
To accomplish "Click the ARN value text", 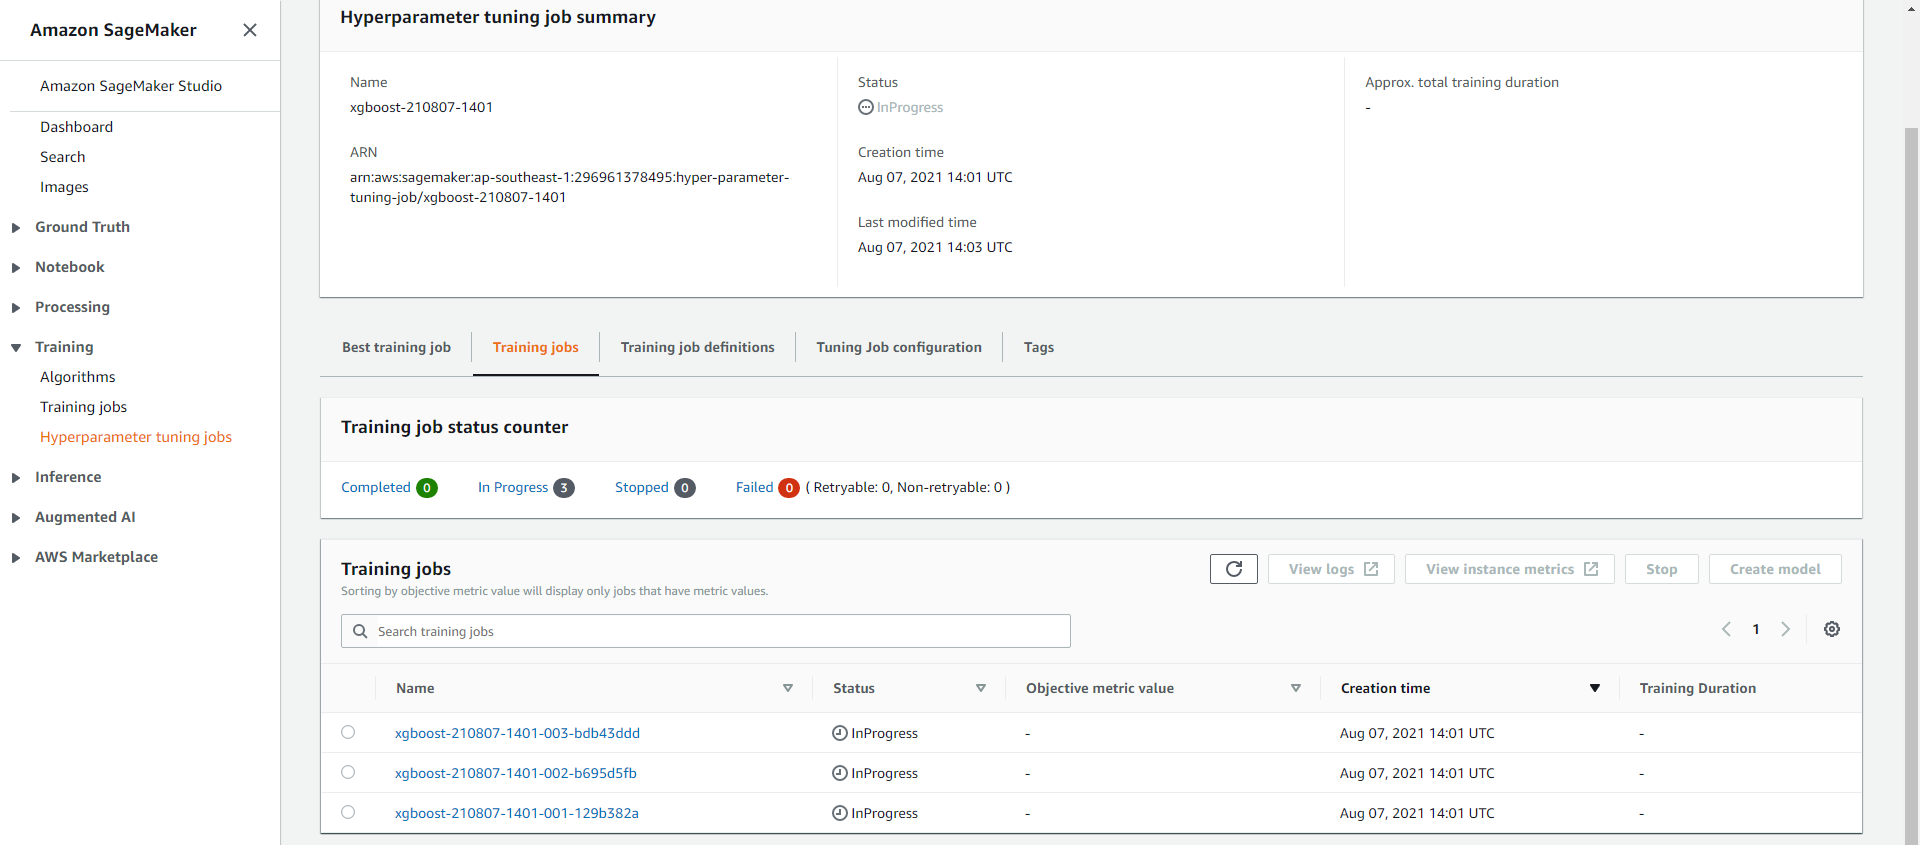I will click(x=569, y=187).
